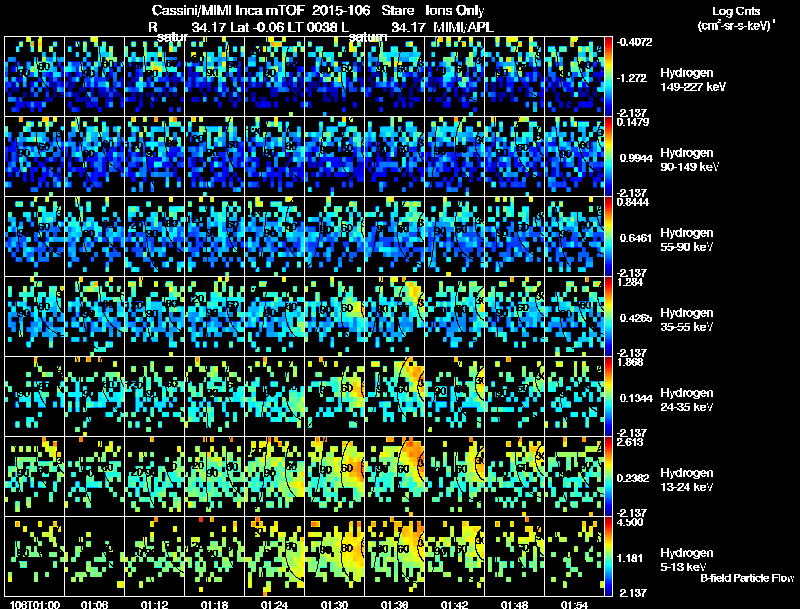800x609 pixels.
Task: Select the color bar beside Hydrogen 90-149 keV
Action: click(608, 157)
